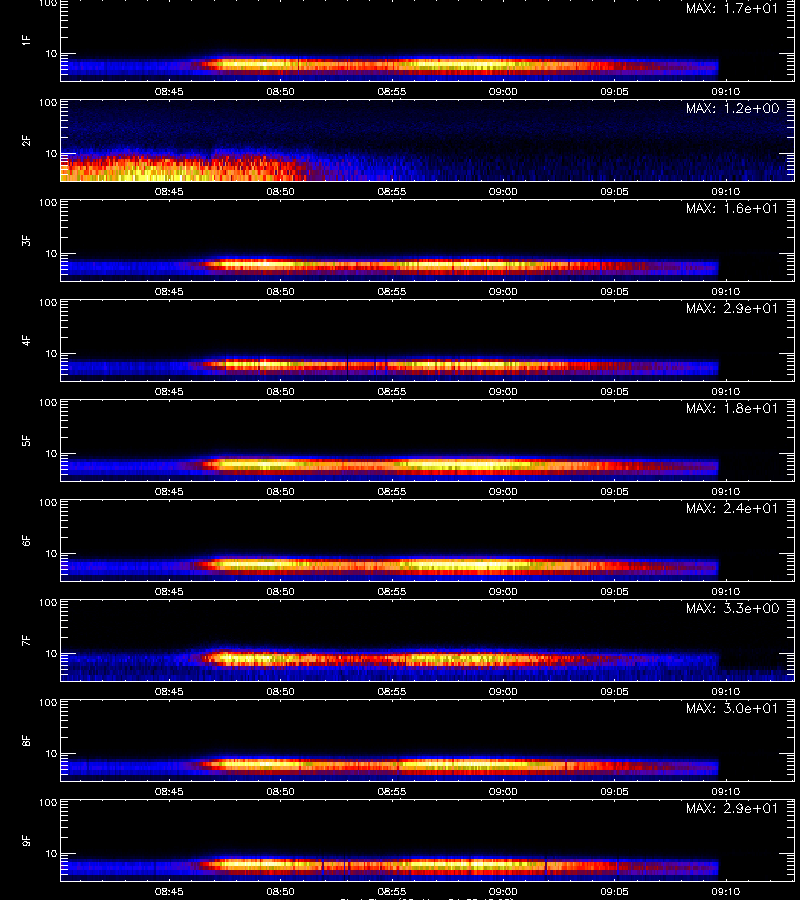Click the 09:10 tick label under panel 1F
Image resolution: width=800 pixels, height=900 pixels.
[726, 91]
